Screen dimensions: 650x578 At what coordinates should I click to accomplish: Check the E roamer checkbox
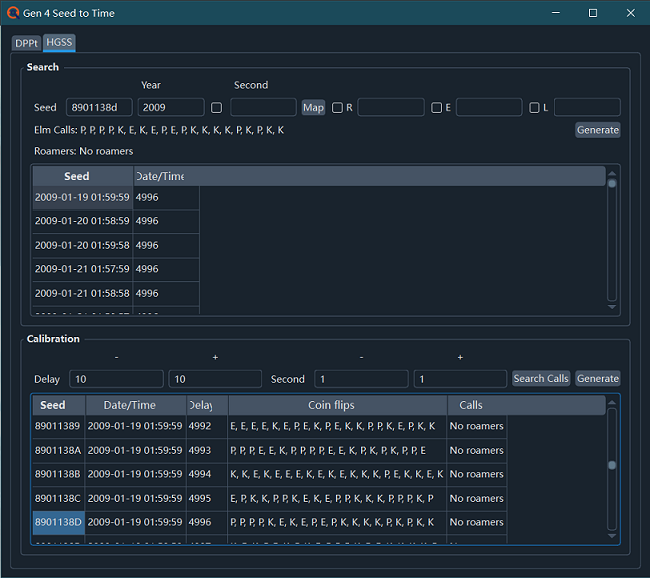[x=437, y=108]
